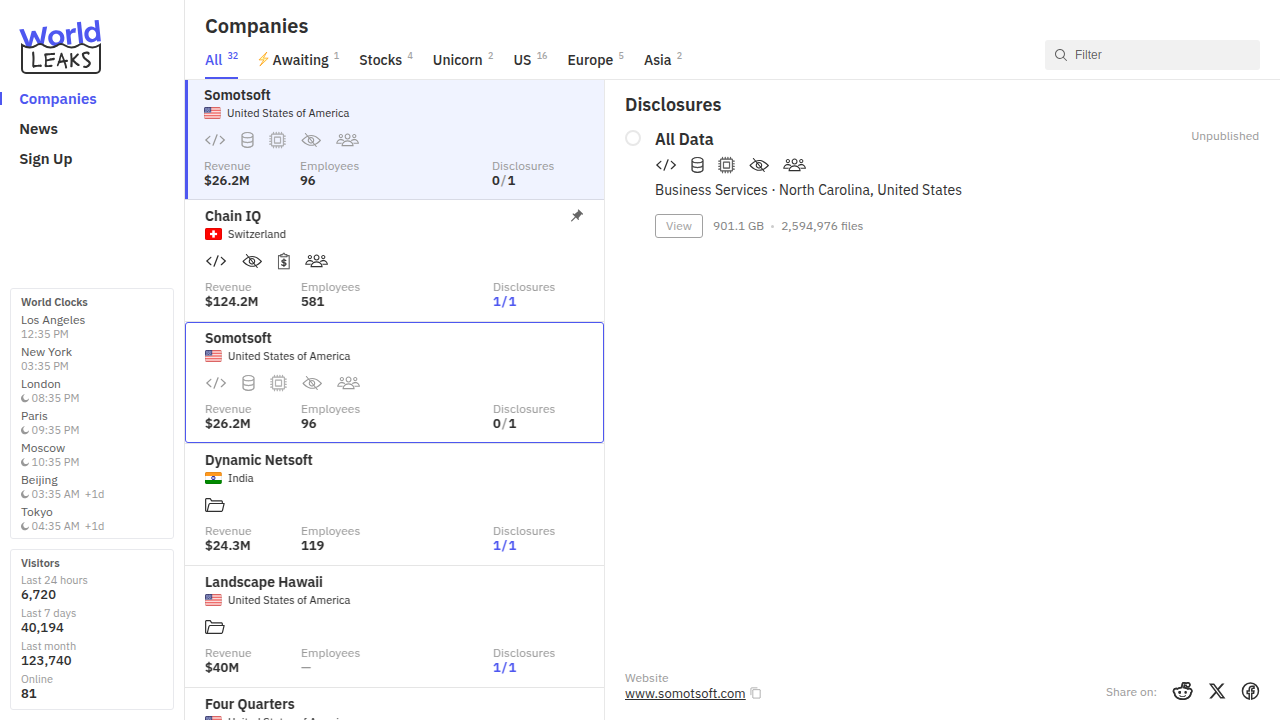Select the All companies tab
Viewport: 1280px width, 720px height.
click(x=221, y=59)
